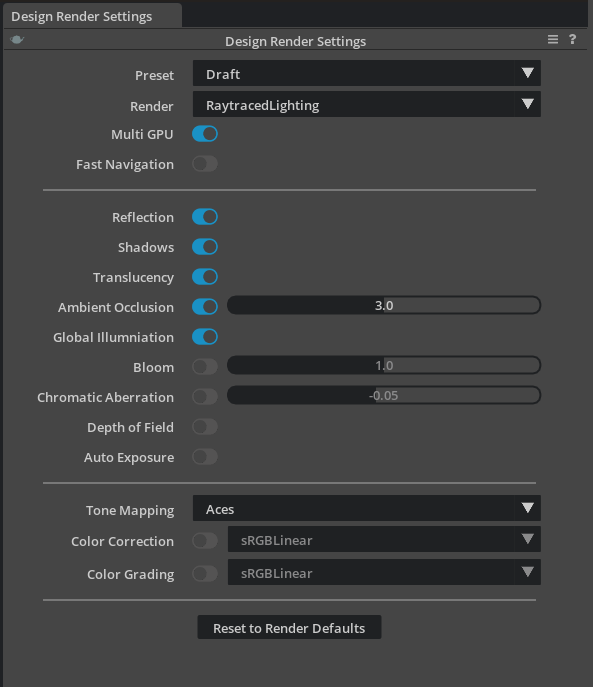
Task: Enable the Color Grading toggle
Action: (205, 574)
